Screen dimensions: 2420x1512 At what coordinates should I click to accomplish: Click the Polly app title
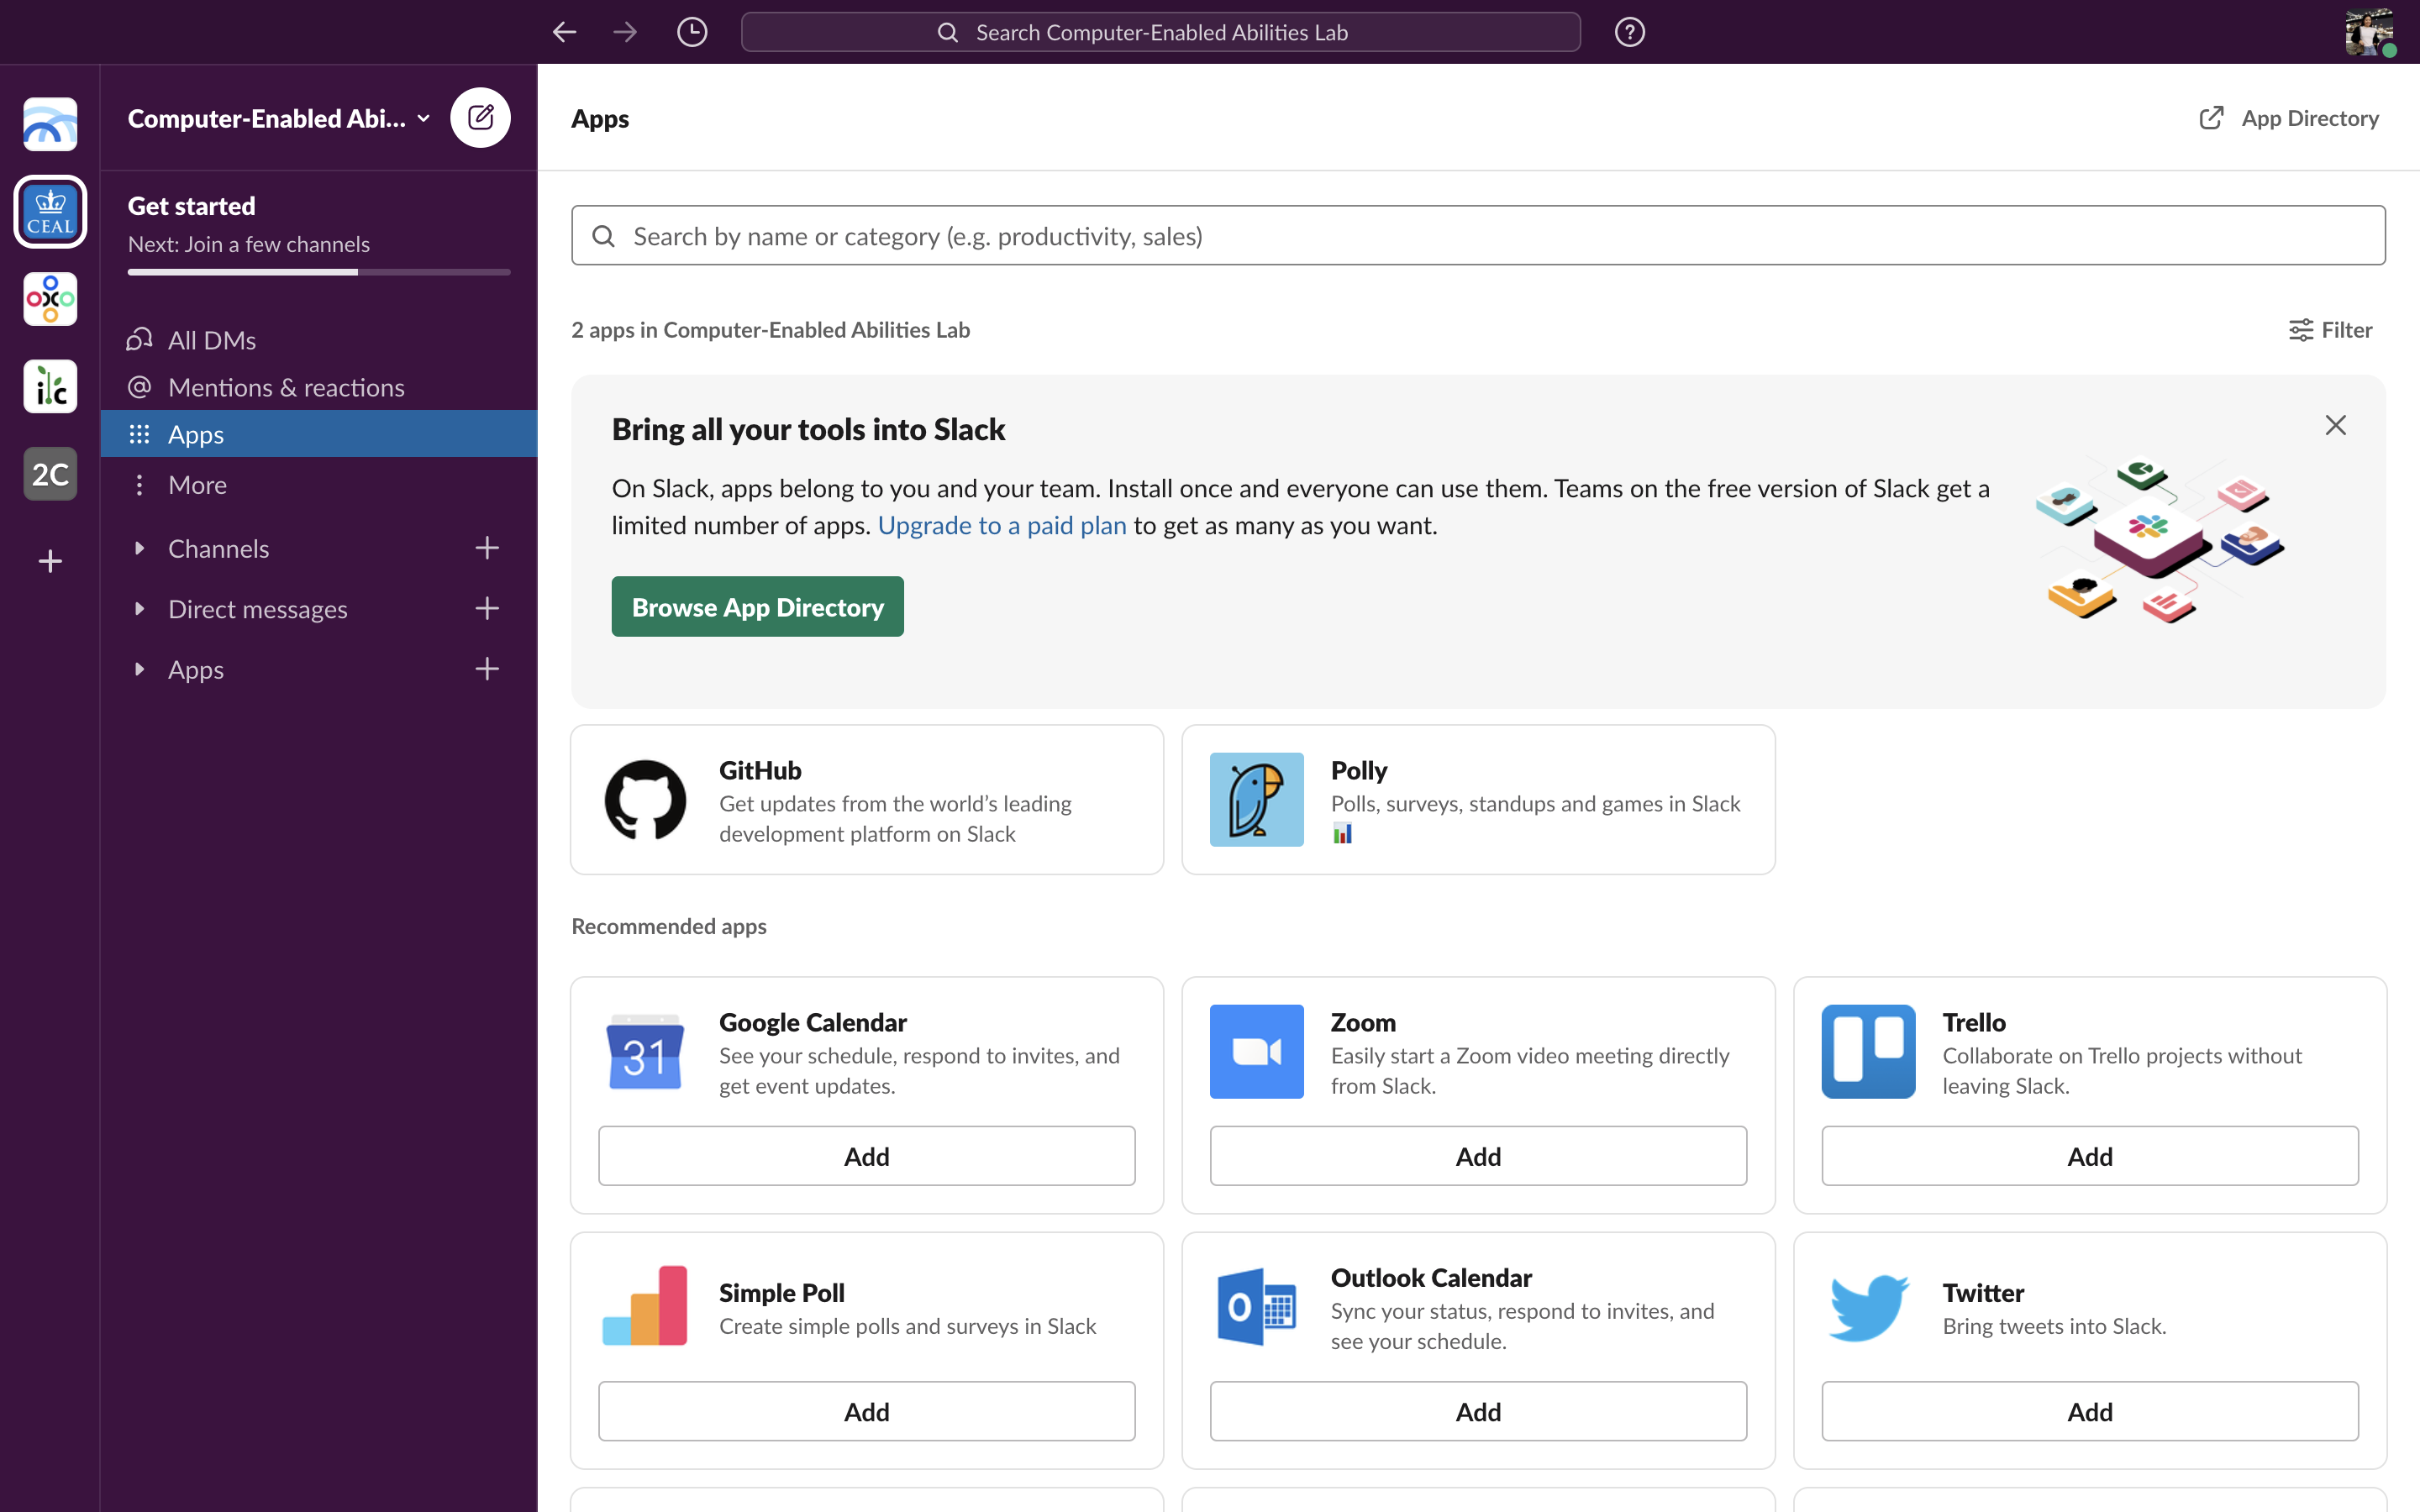1359,770
